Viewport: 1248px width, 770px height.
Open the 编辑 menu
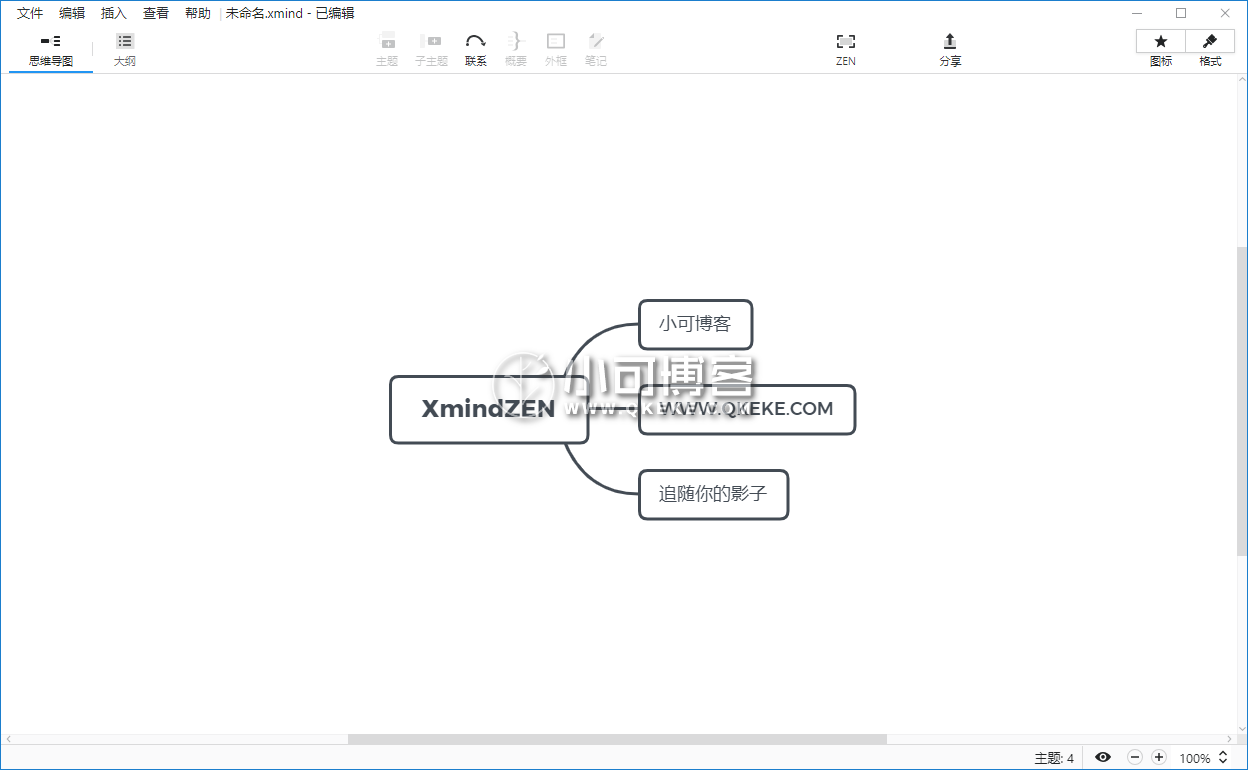click(72, 13)
